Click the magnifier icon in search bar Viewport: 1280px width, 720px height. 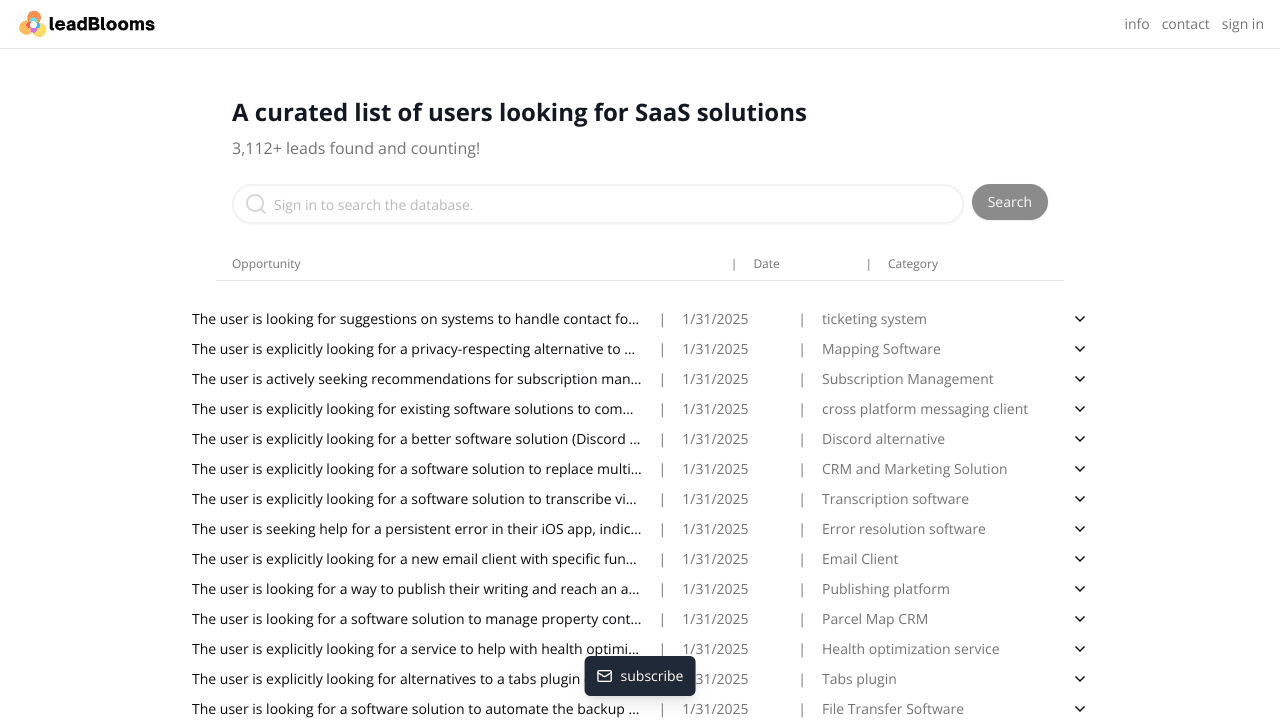point(256,204)
